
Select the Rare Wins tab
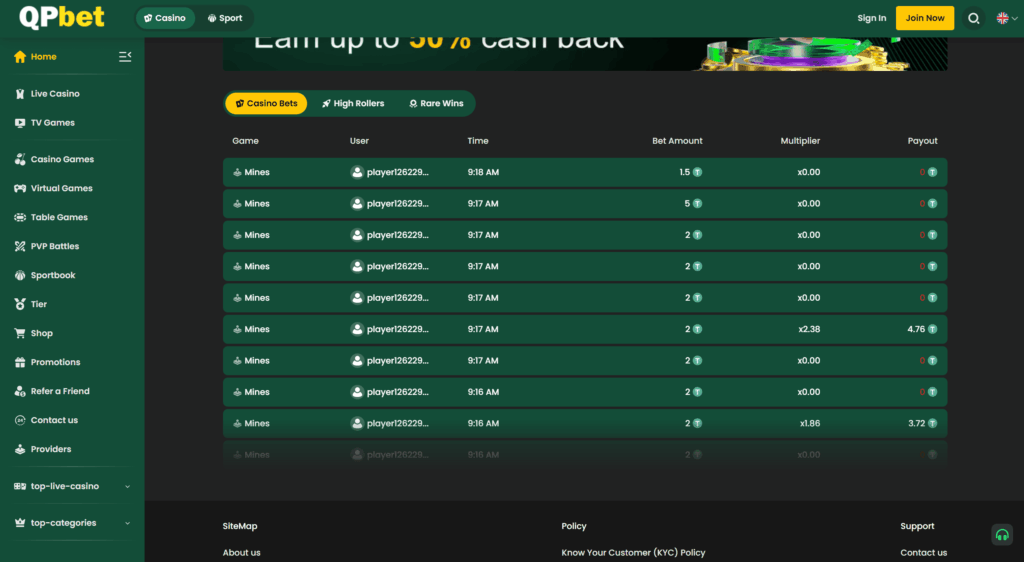point(436,103)
